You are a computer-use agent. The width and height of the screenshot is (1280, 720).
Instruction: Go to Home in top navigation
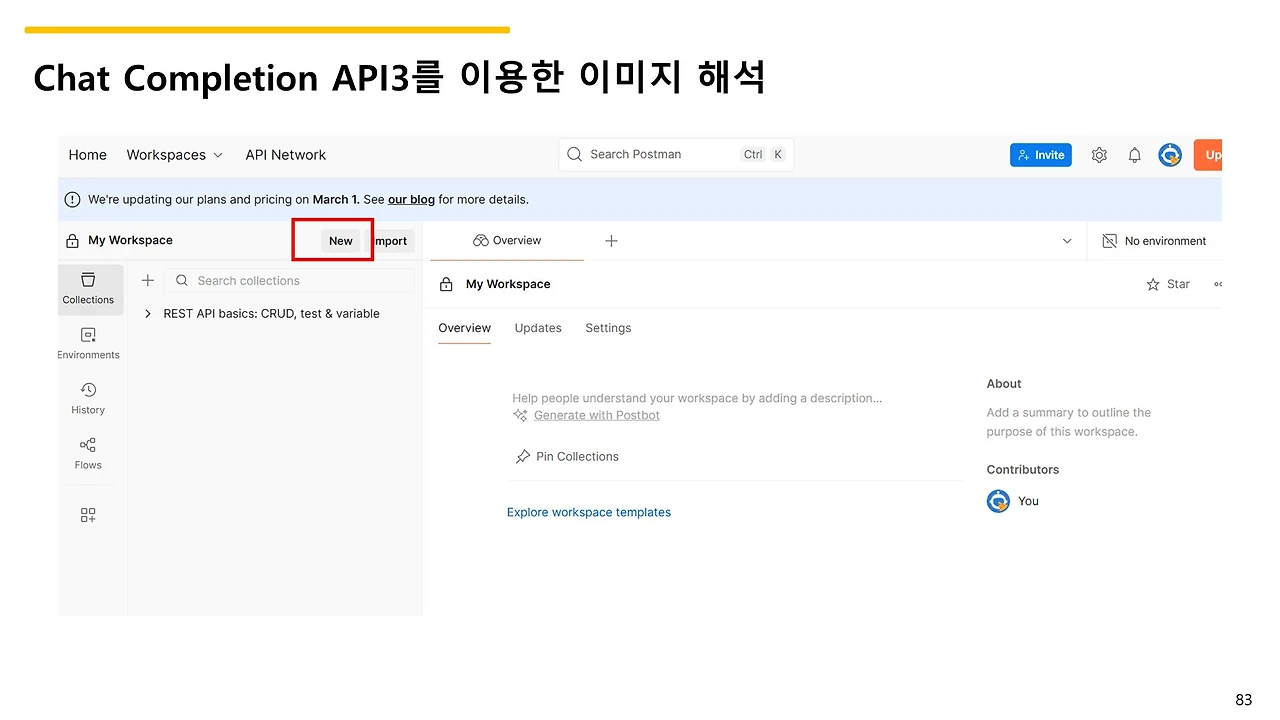(88, 155)
